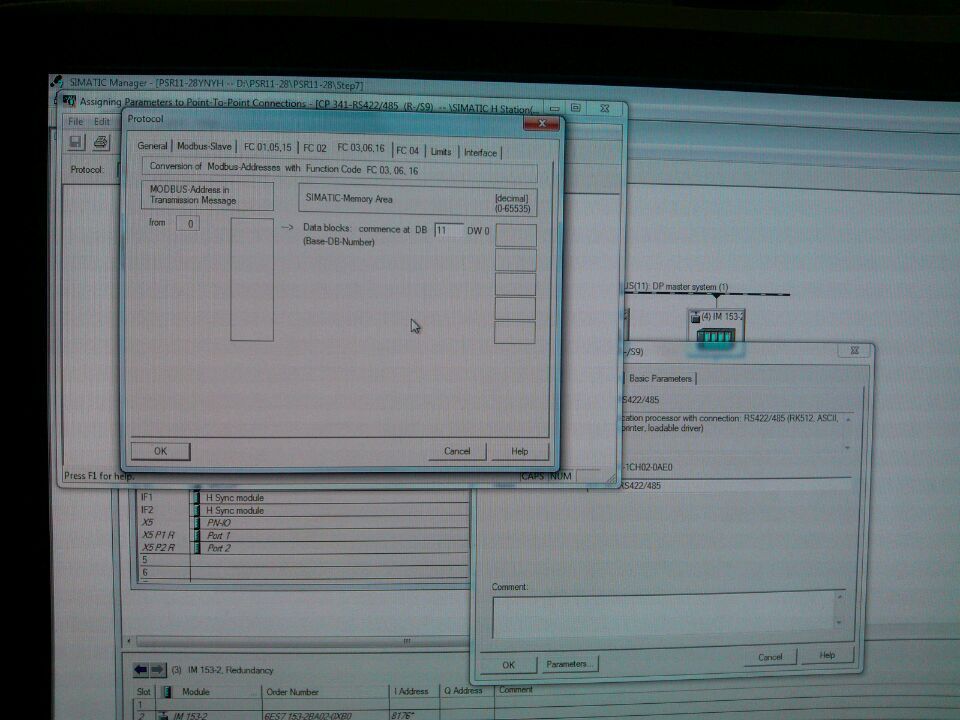Click the bottom decimal box in SIMATIC column
The image size is (960, 720).
point(514,332)
